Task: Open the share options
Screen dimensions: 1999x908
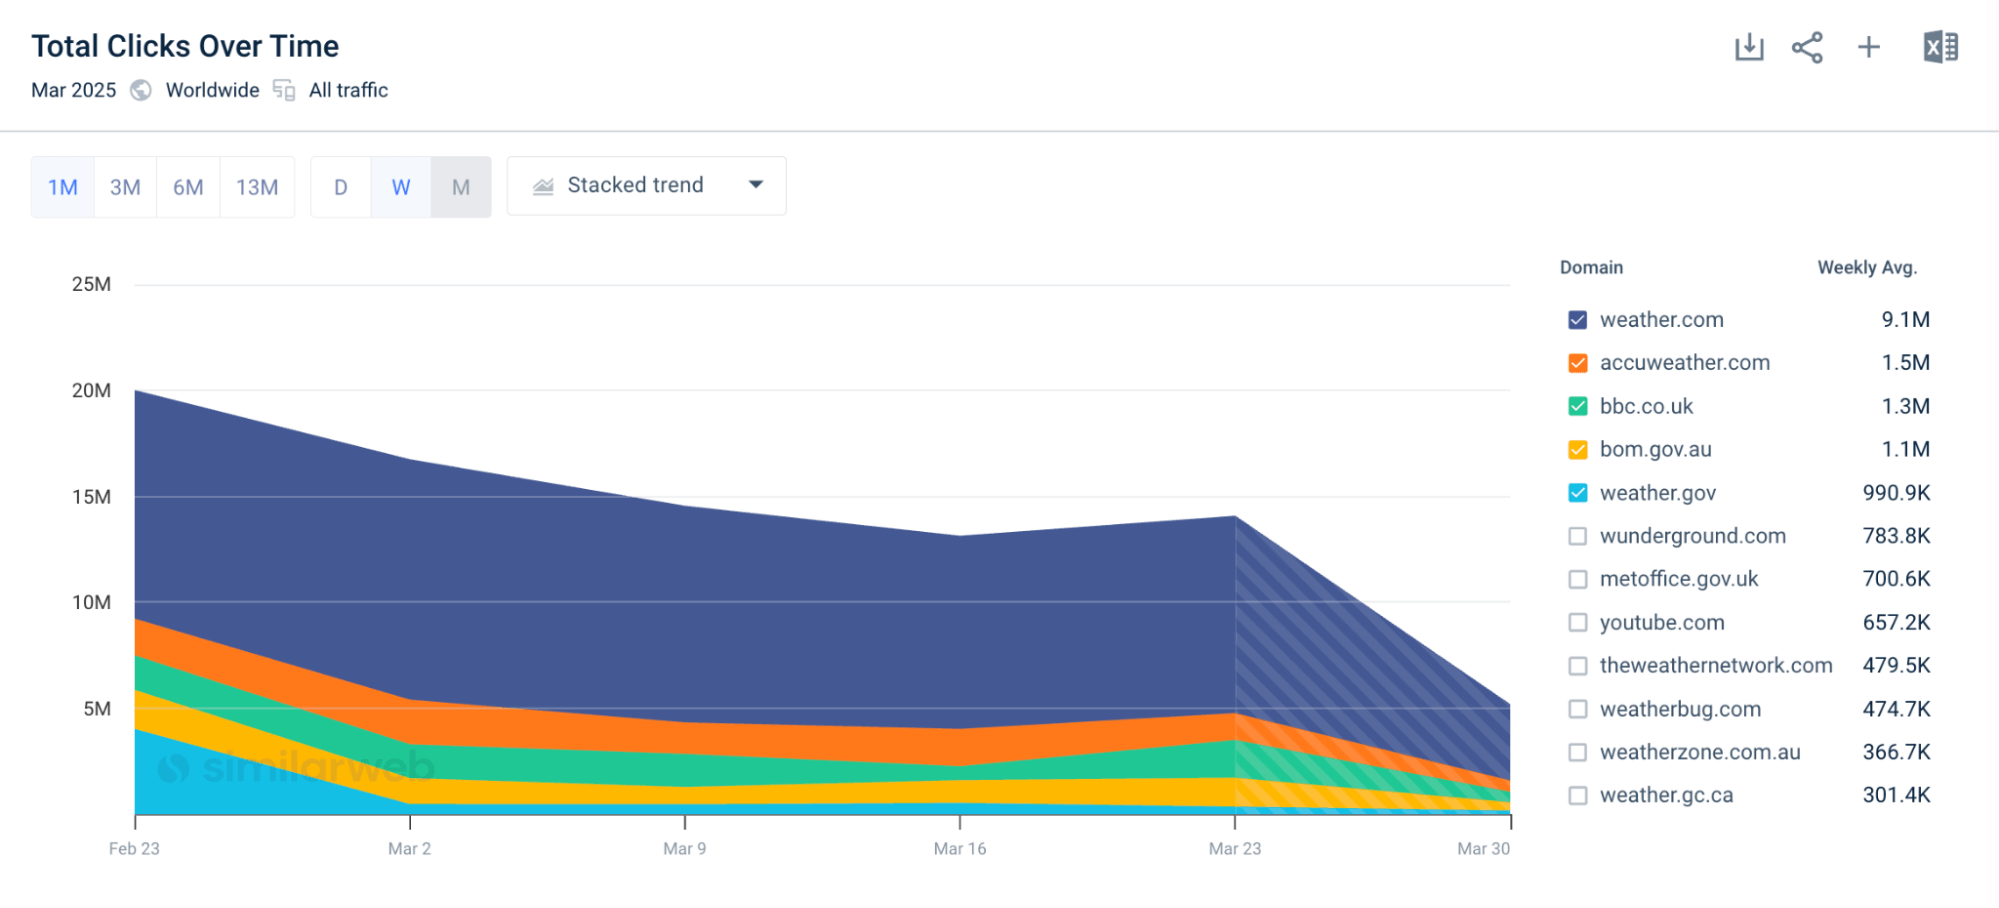Action: (x=1808, y=46)
